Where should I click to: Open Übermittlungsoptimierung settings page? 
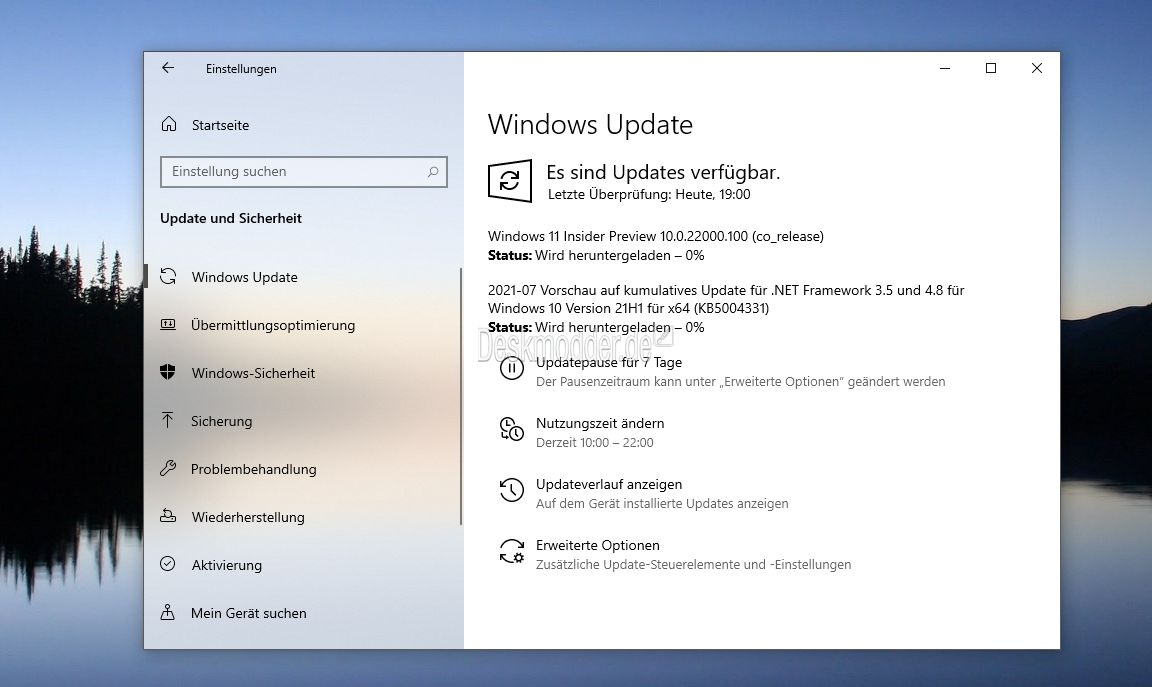tap(273, 325)
